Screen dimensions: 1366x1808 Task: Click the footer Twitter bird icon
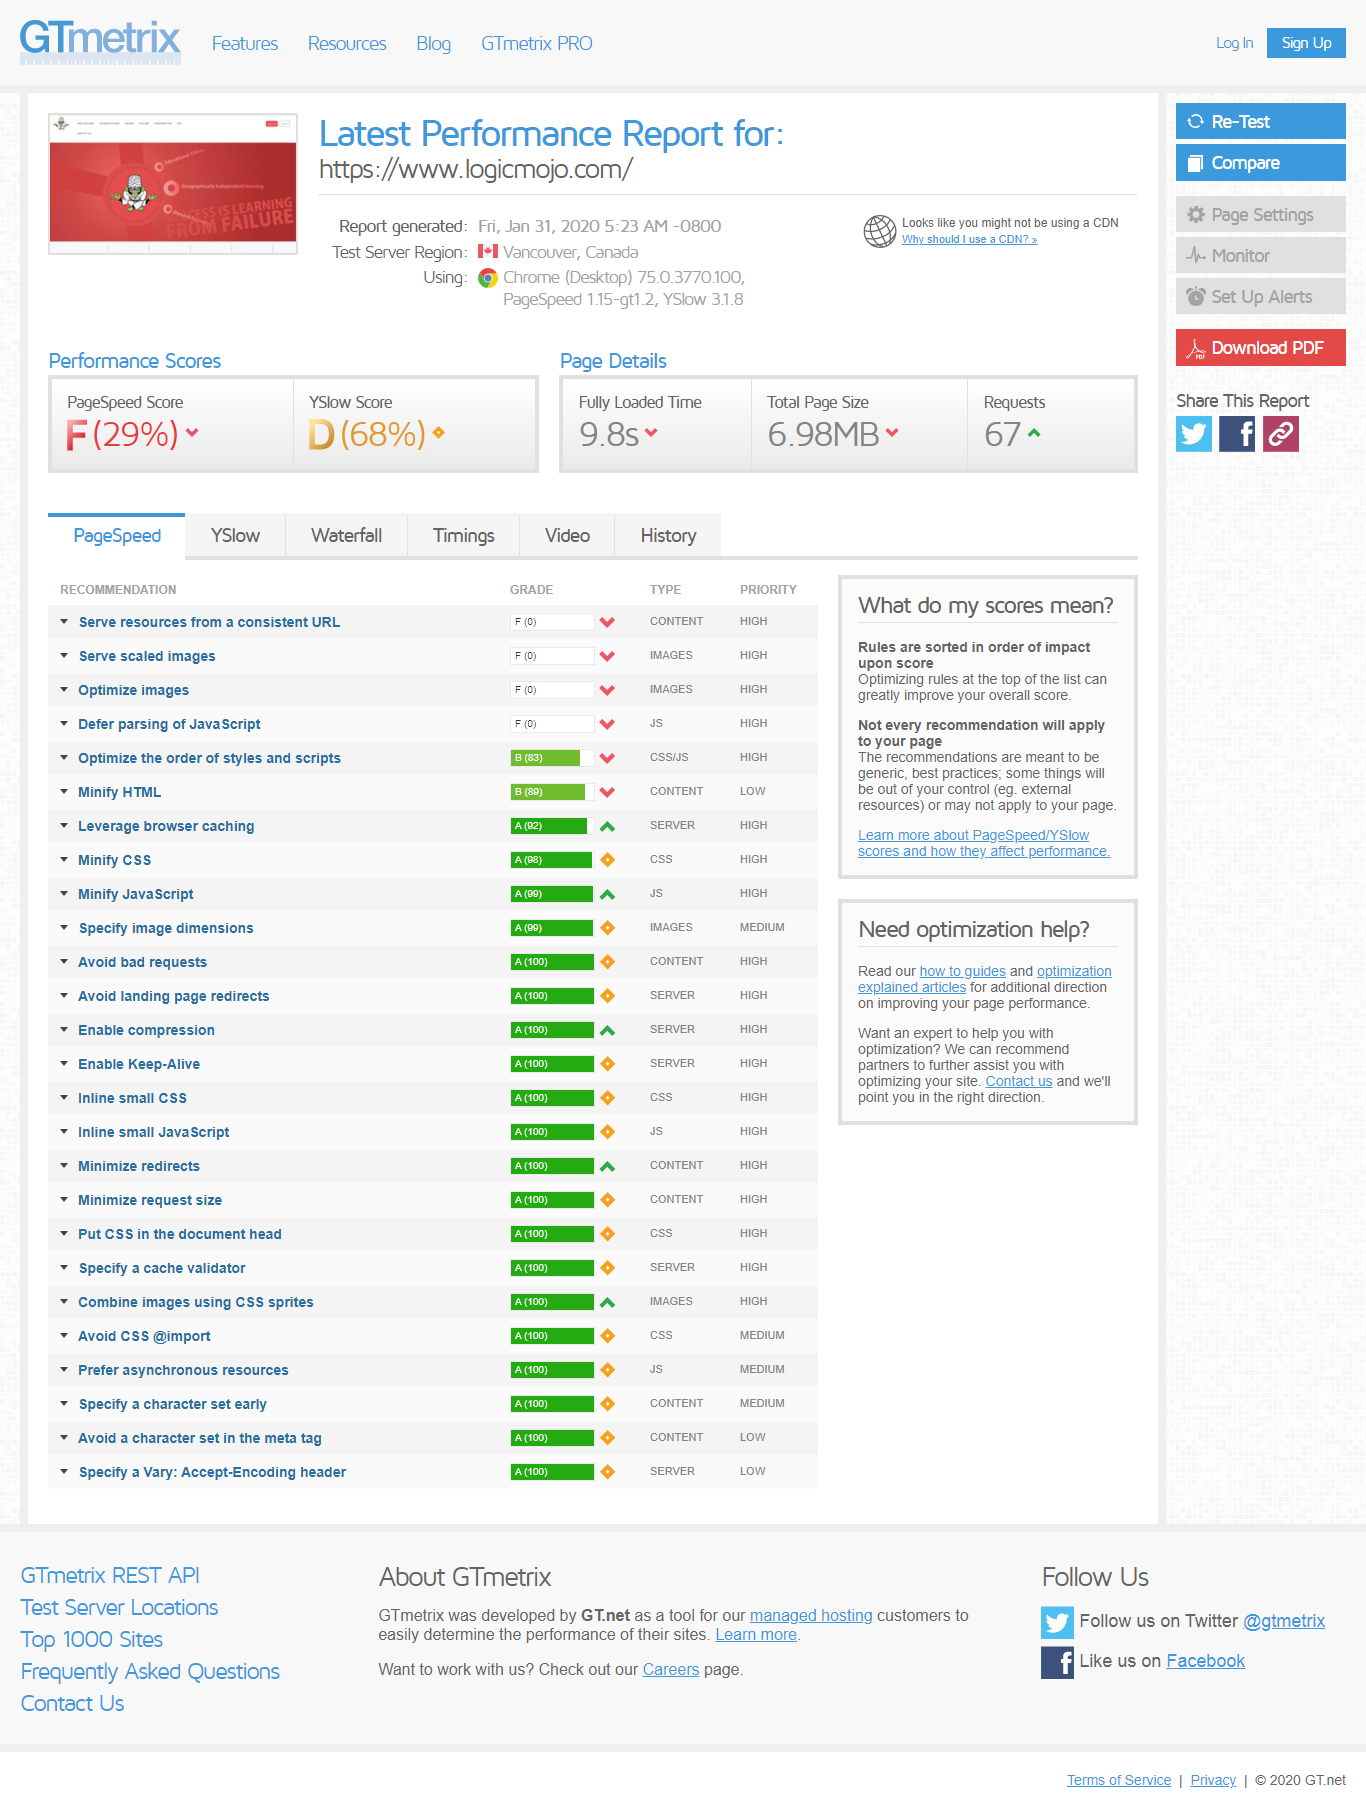click(x=1057, y=1622)
